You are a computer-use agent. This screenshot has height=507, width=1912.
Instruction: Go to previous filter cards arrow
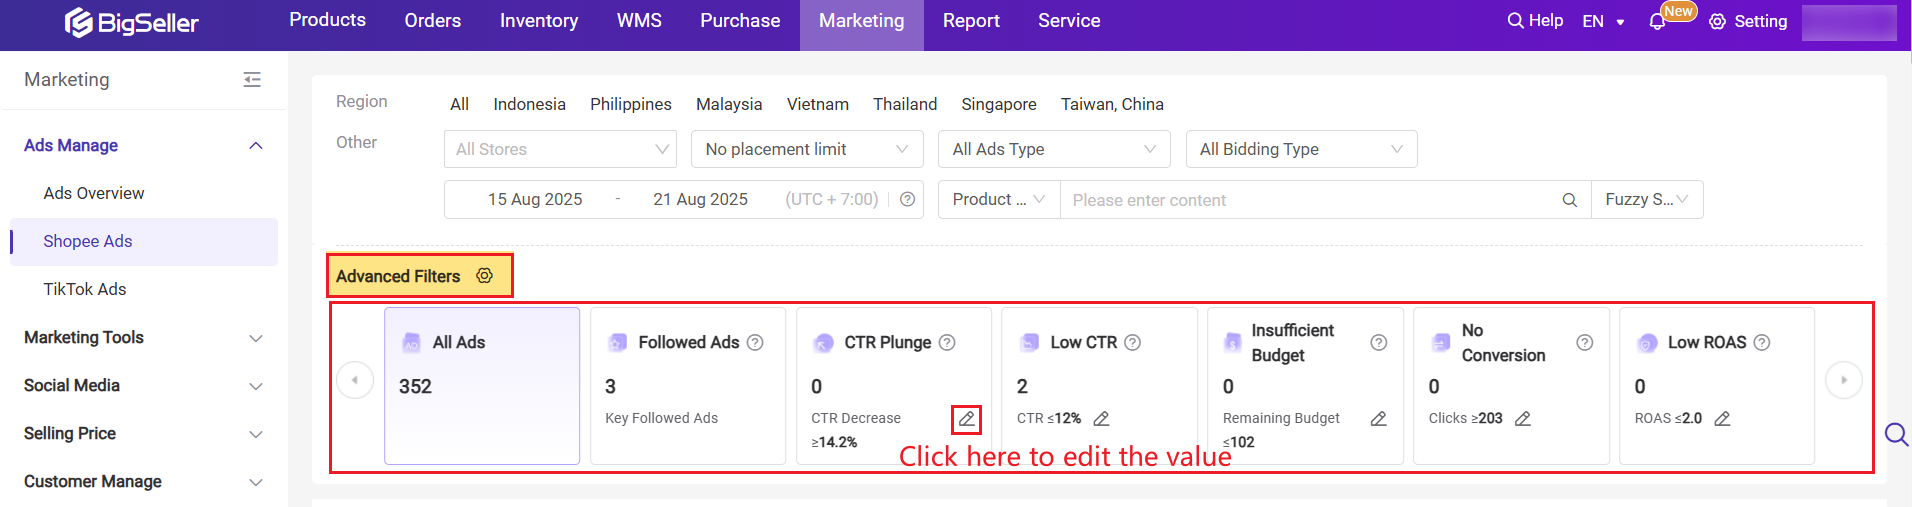pos(355,380)
